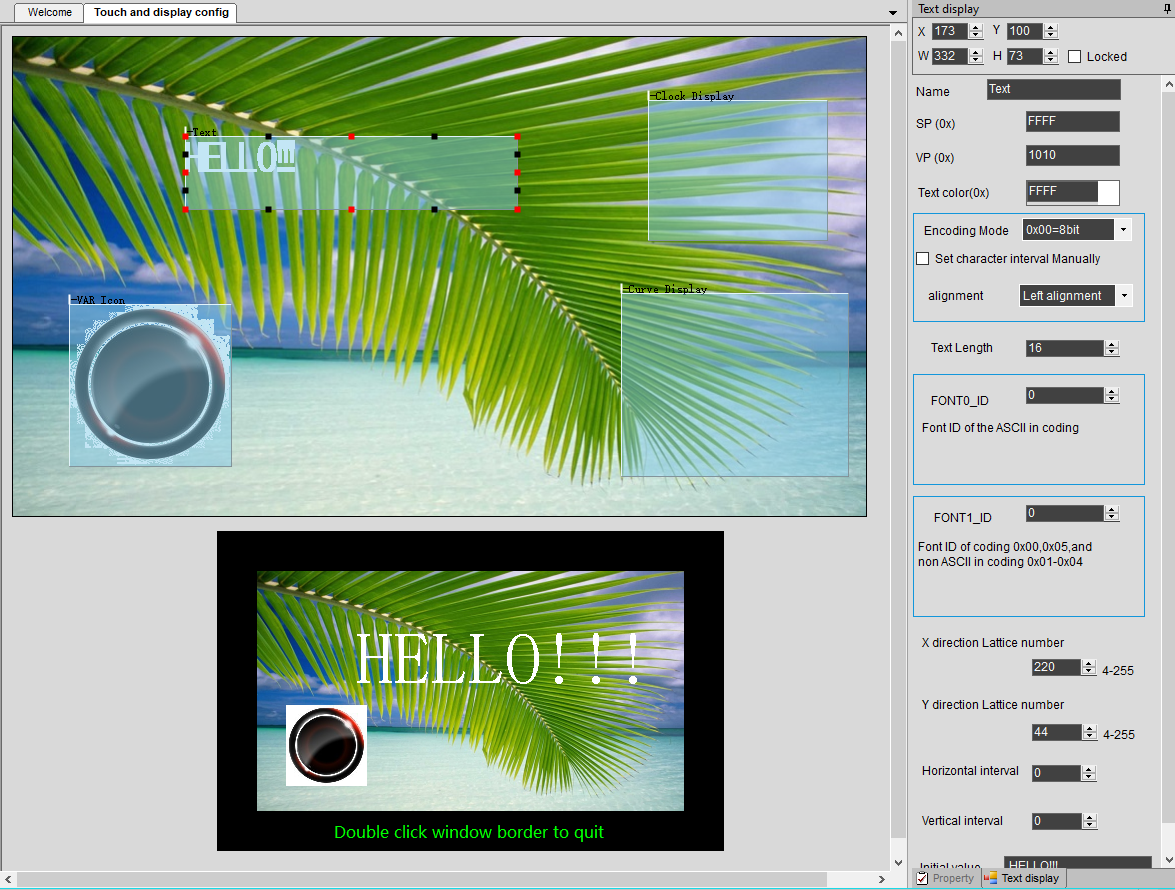The image size is (1175, 890).
Task: Pin the Text display panel
Action: pyautogui.click(x=1168, y=8)
